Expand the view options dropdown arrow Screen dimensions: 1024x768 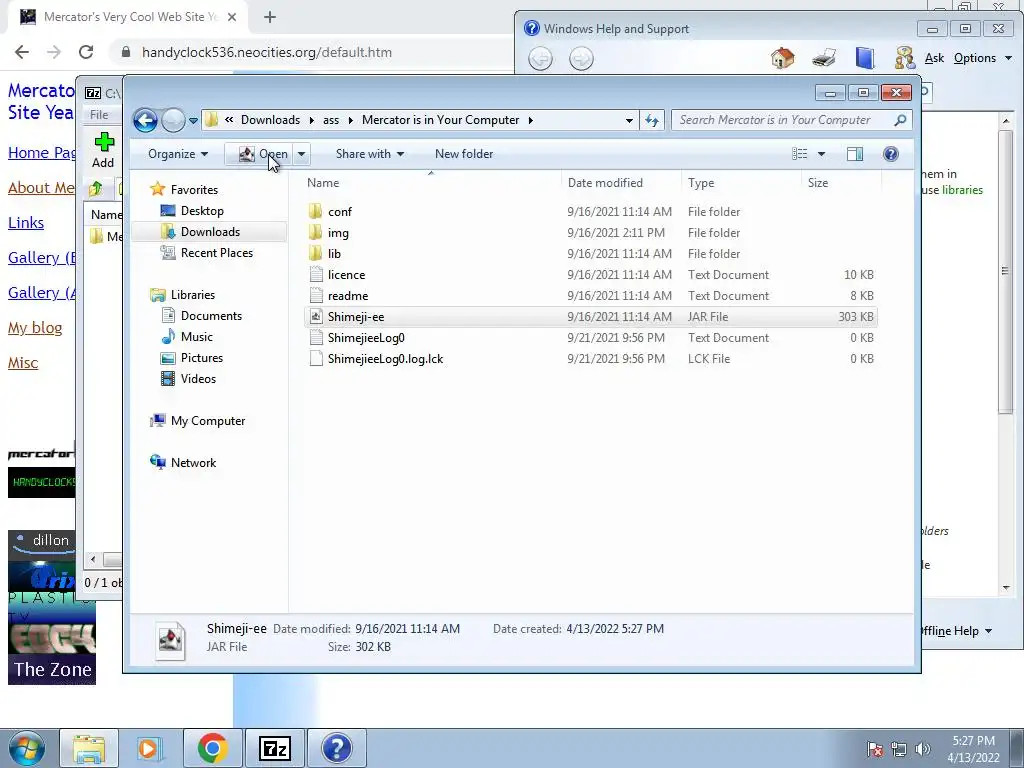821,154
